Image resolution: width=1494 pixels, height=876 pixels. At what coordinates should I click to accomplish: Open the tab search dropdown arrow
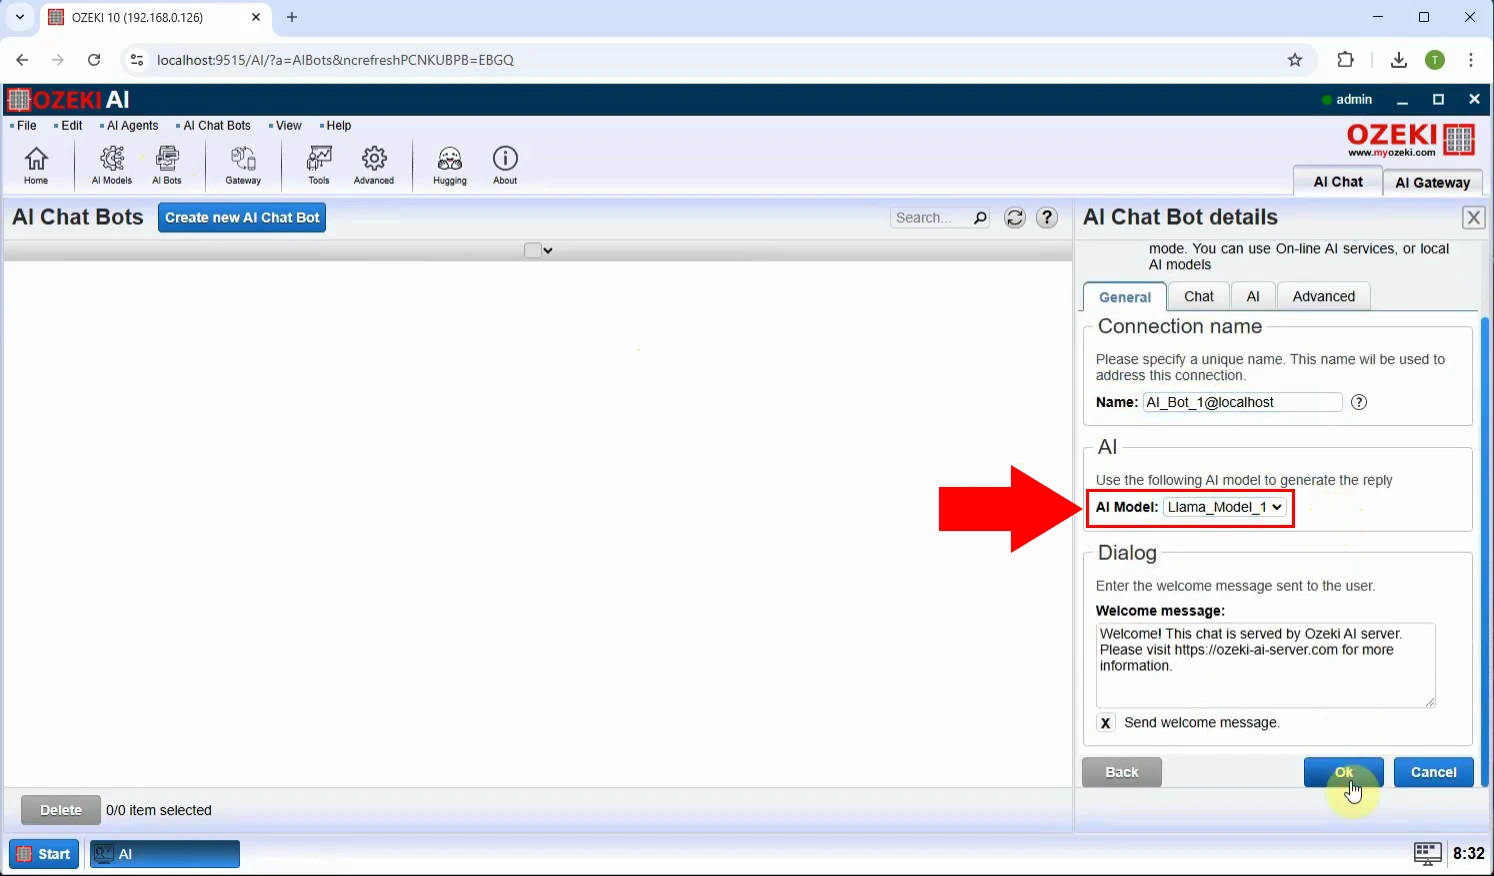pyautogui.click(x=19, y=17)
